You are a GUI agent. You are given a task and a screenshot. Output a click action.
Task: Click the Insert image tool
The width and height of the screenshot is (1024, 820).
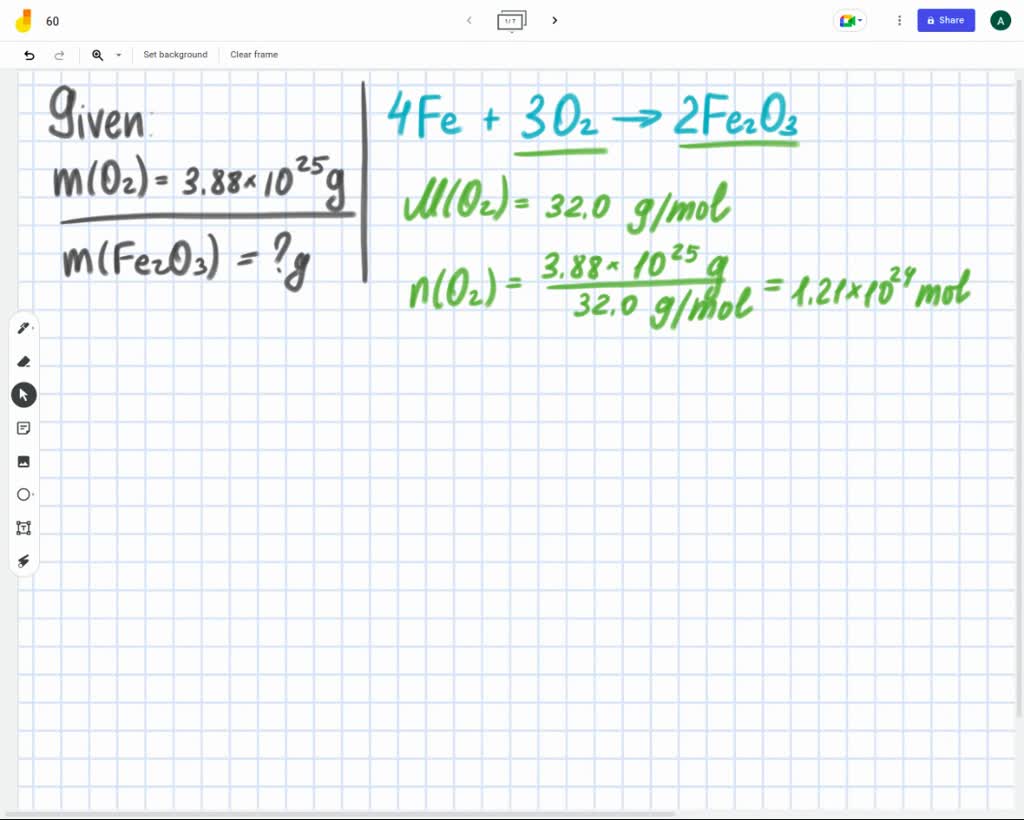pyautogui.click(x=23, y=461)
